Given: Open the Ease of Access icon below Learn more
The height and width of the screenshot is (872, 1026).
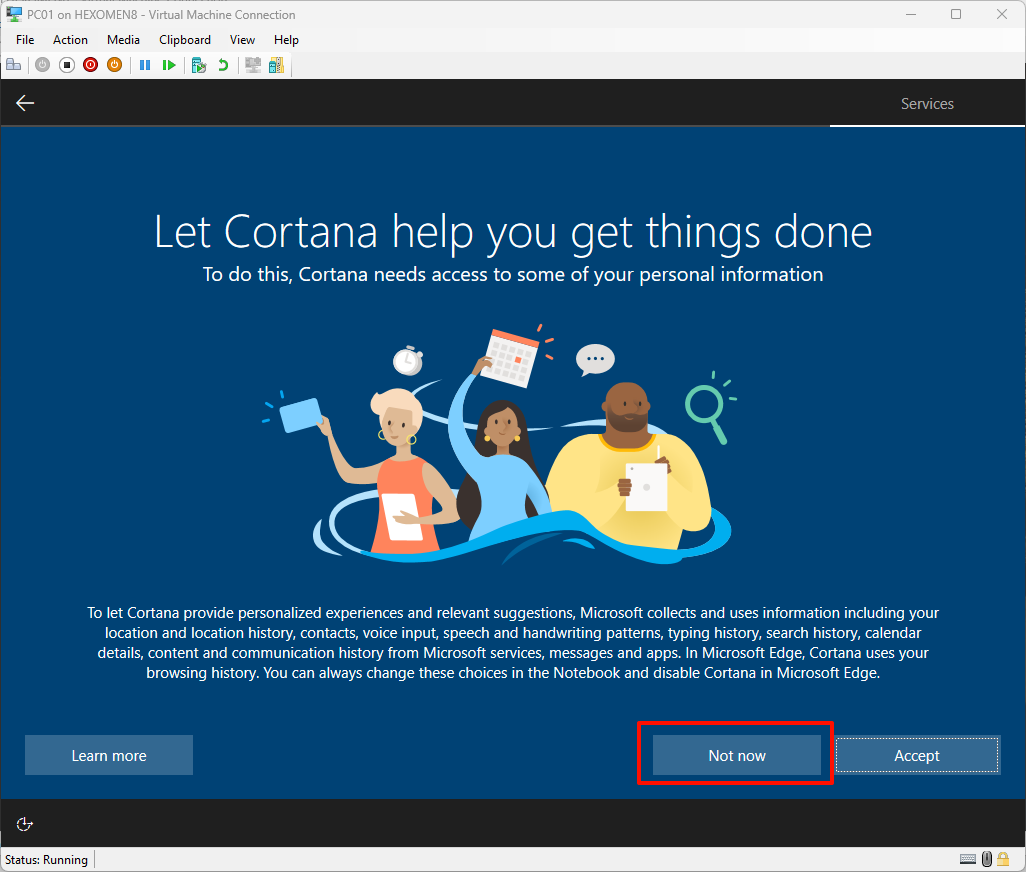Looking at the screenshot, I should [x=24, y=824].
